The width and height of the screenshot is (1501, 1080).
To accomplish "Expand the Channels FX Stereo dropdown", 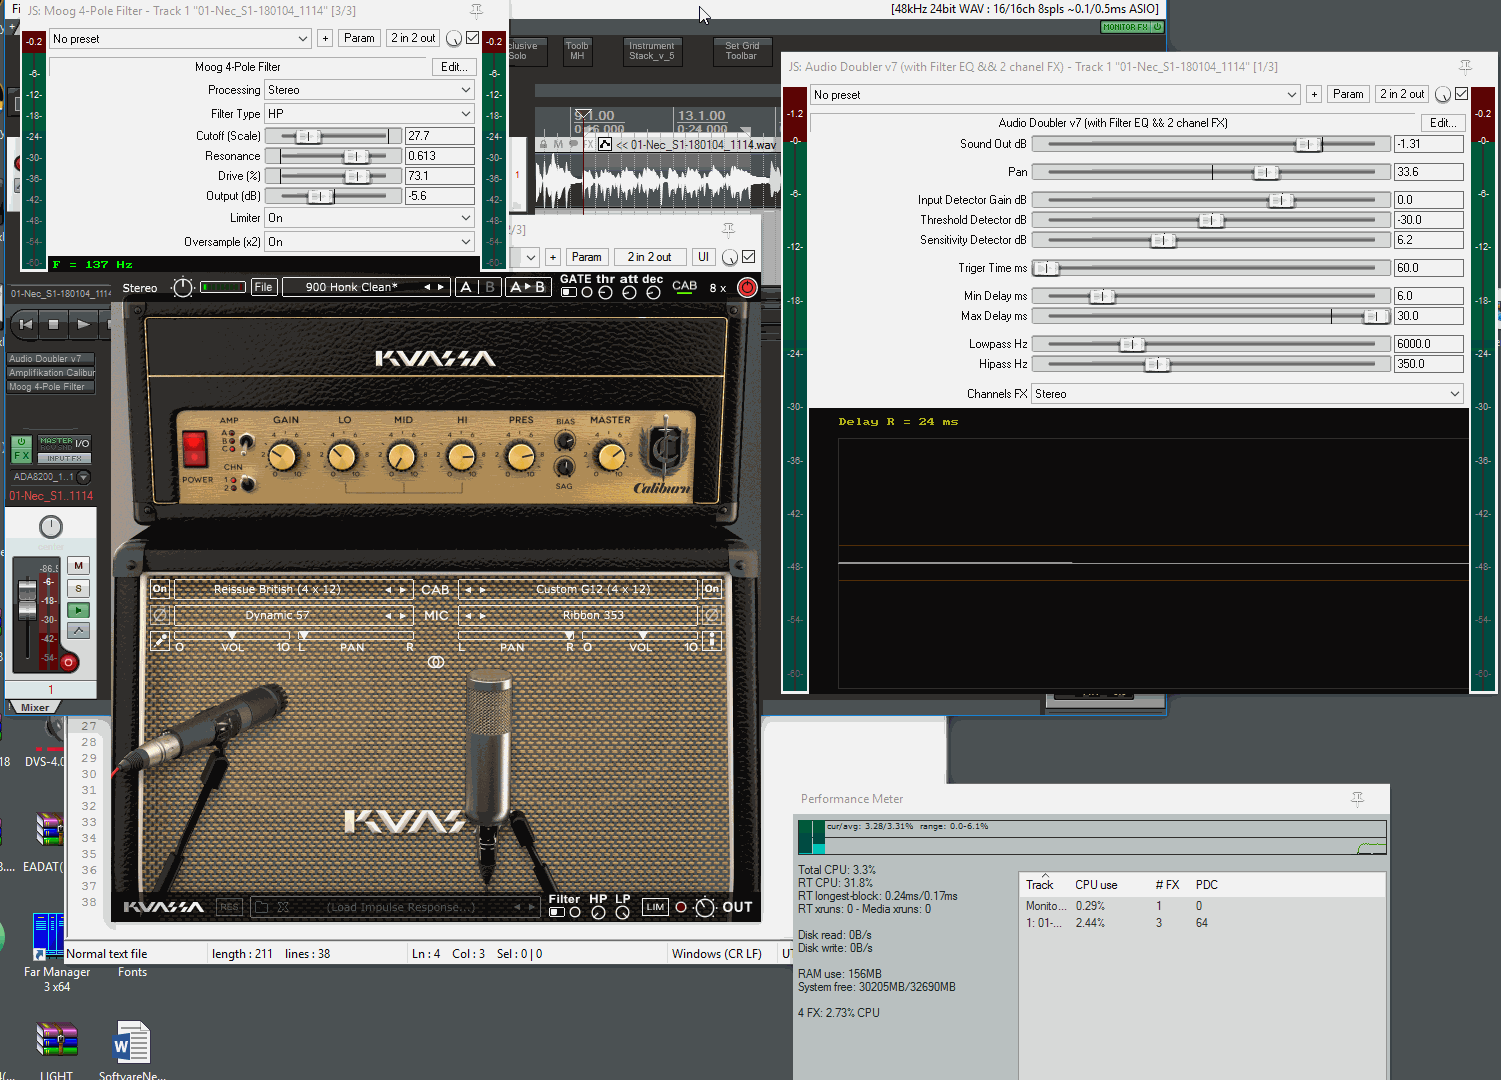I will tap(1247, 394).
